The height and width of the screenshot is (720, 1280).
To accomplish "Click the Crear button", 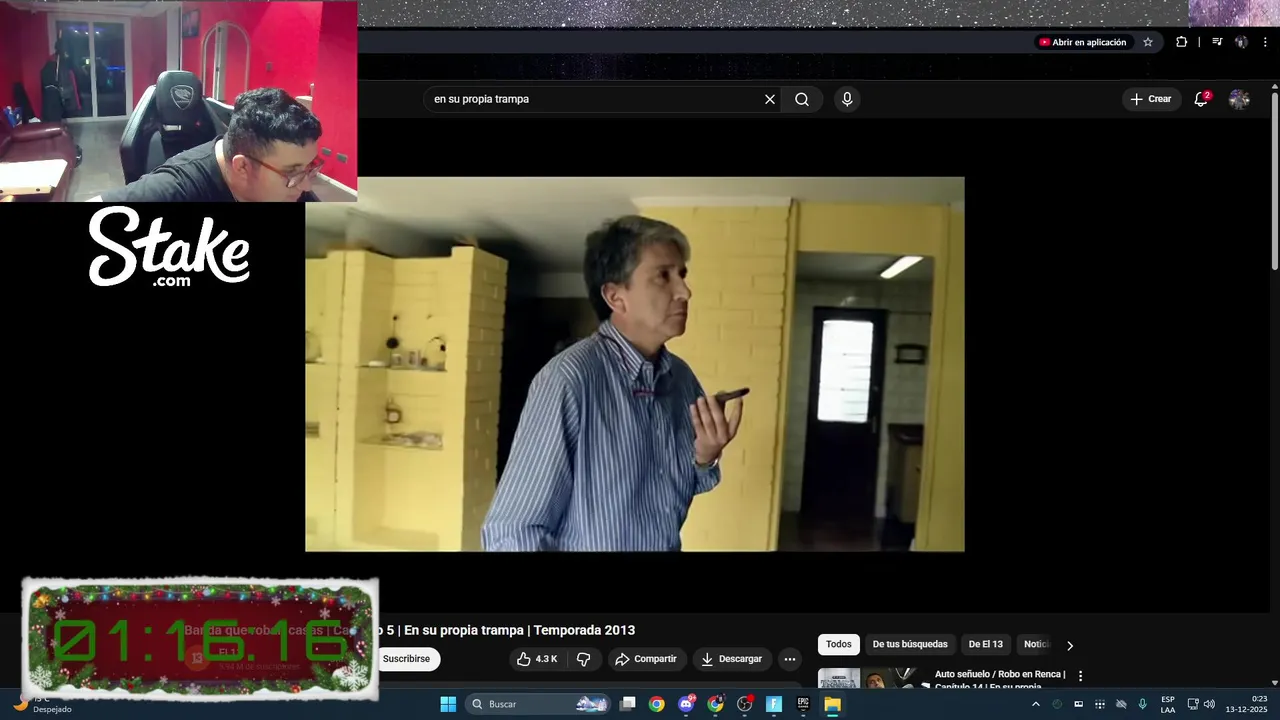I will (1150, 99).
